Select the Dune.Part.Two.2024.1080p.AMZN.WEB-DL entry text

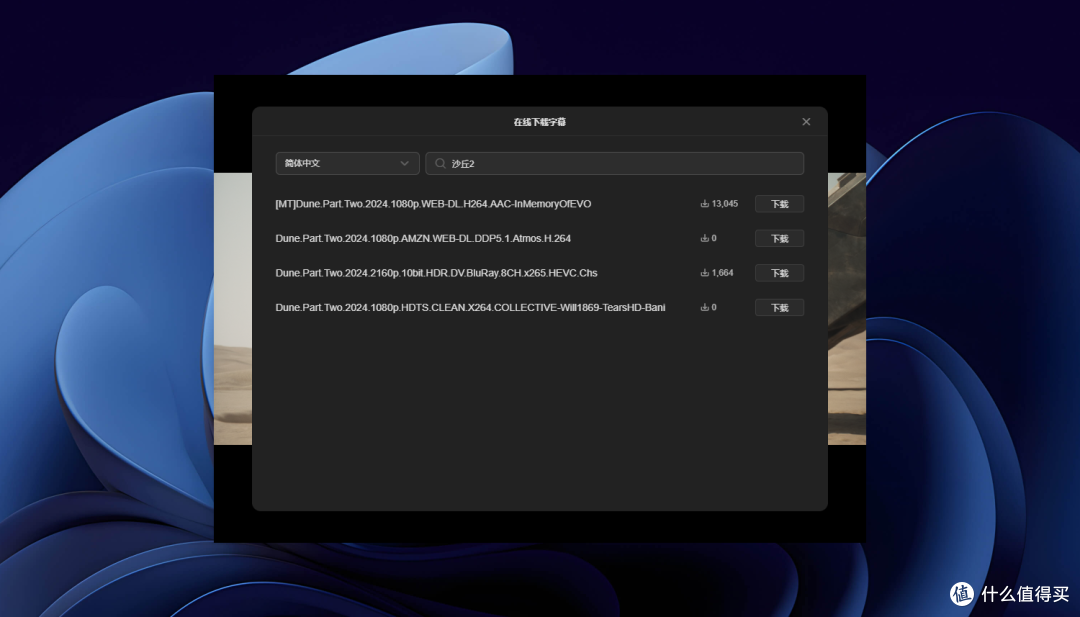click(423, 238)
